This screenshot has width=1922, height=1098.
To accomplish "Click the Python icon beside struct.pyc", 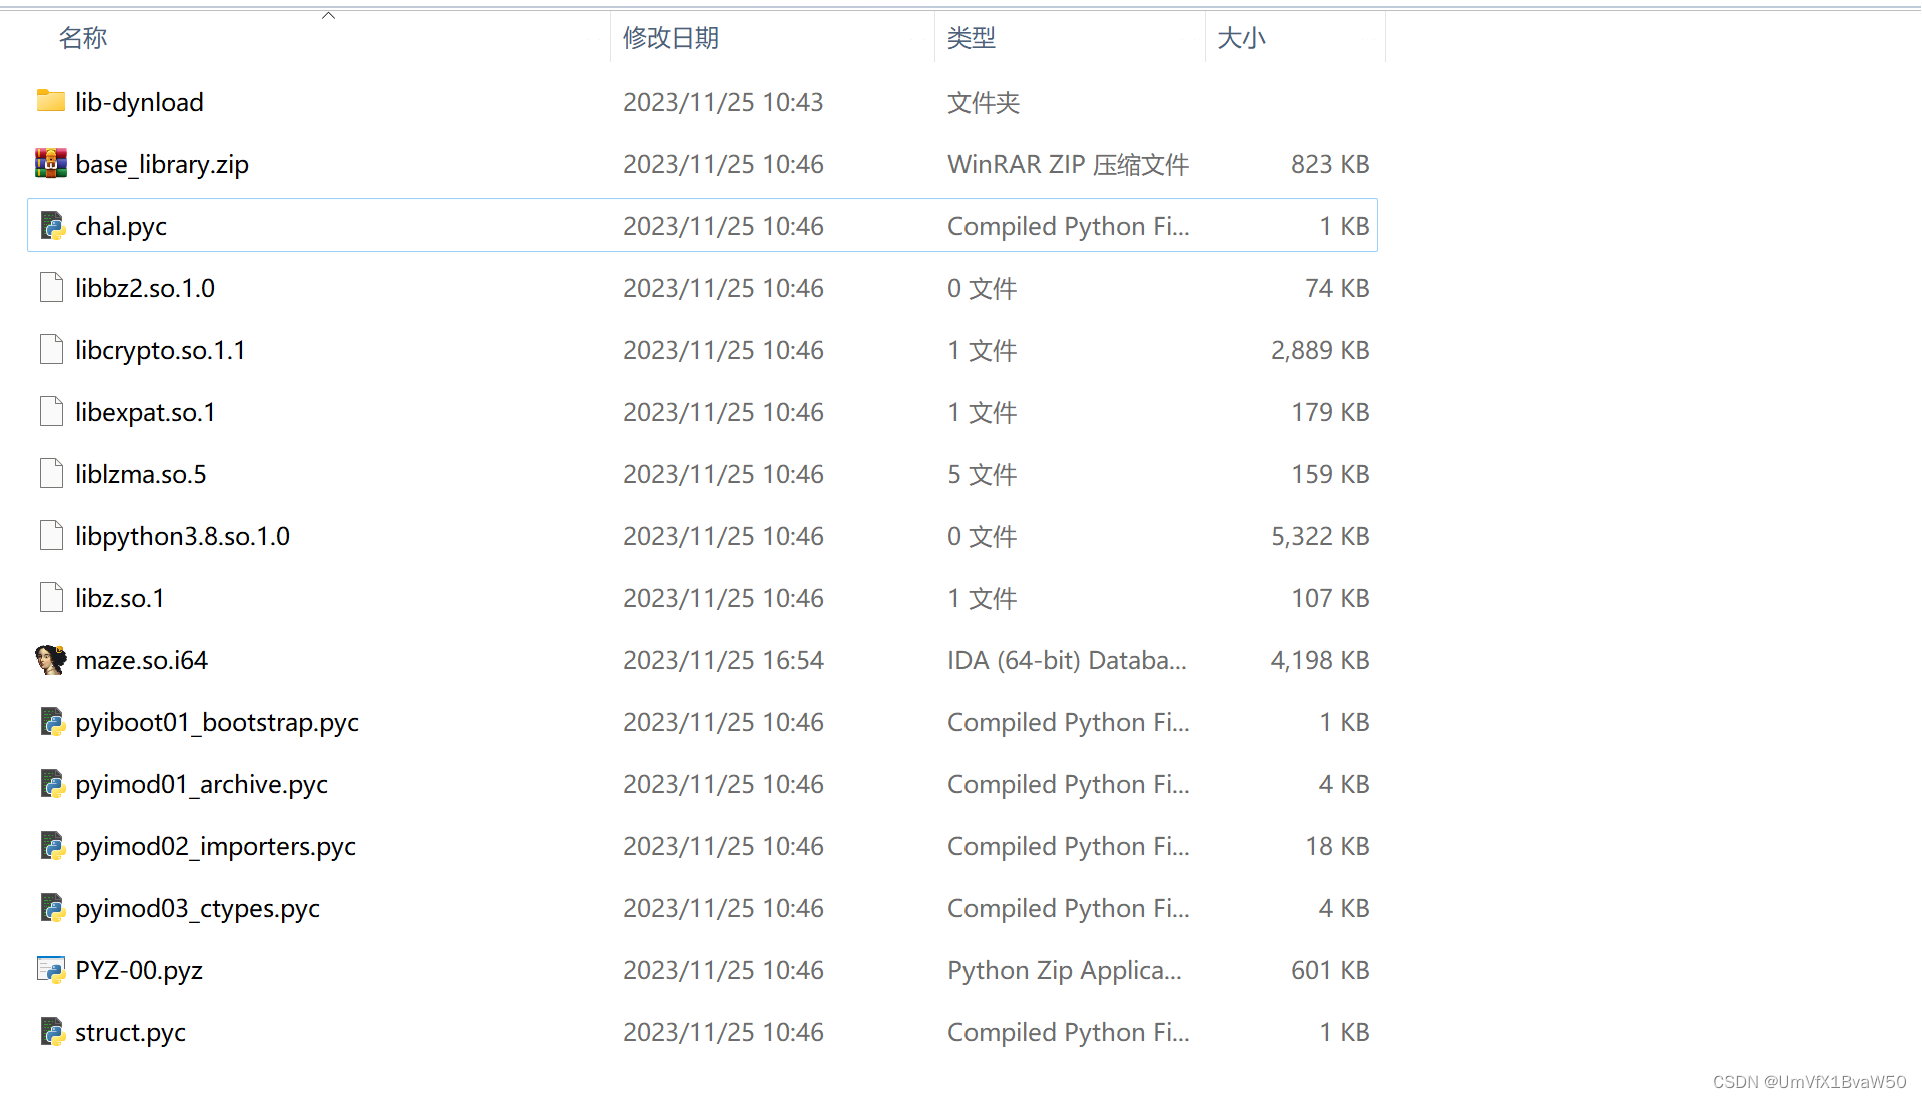I will 51,1031.
